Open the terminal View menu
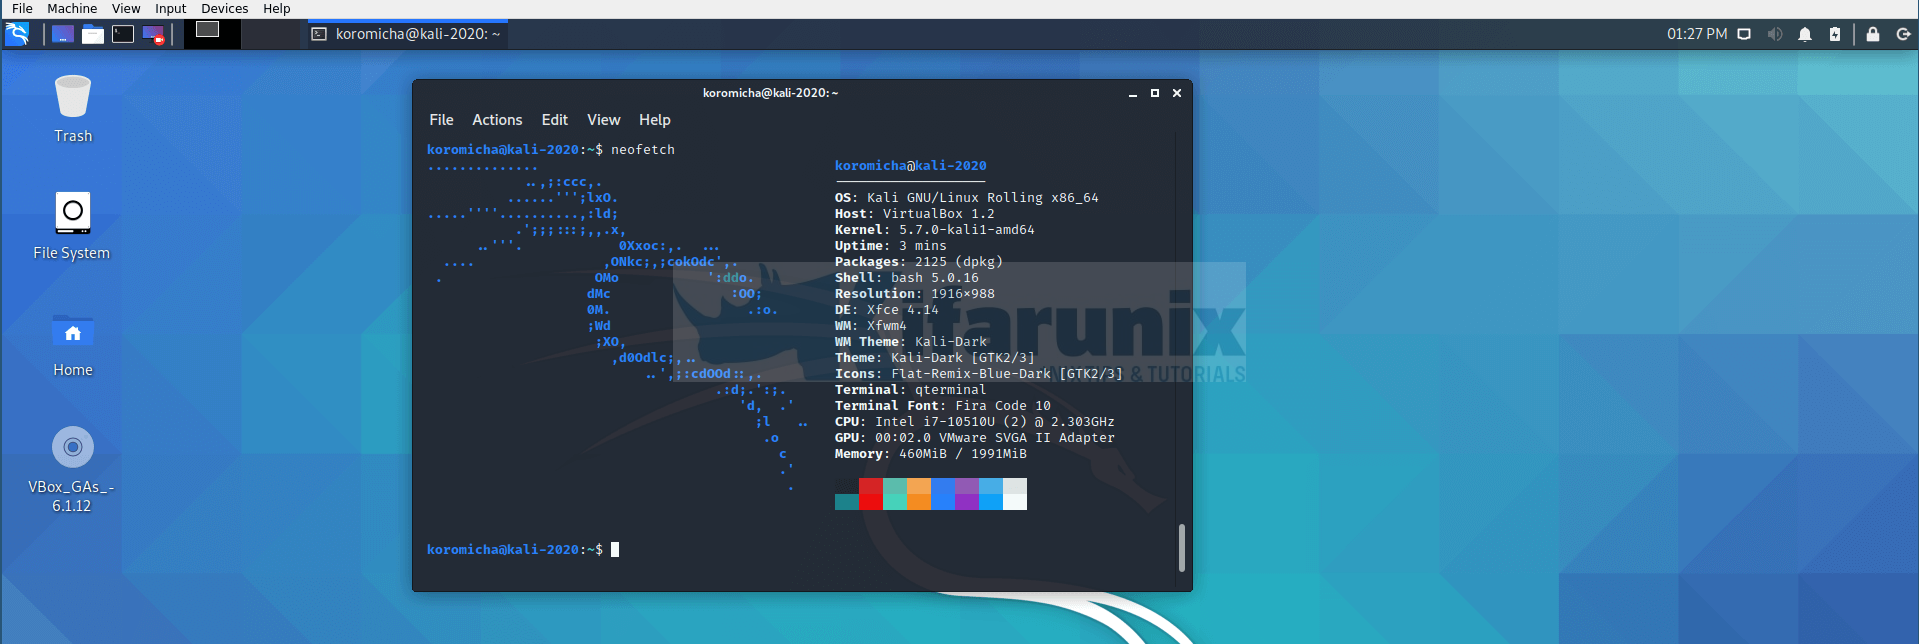 pos(604,120)
